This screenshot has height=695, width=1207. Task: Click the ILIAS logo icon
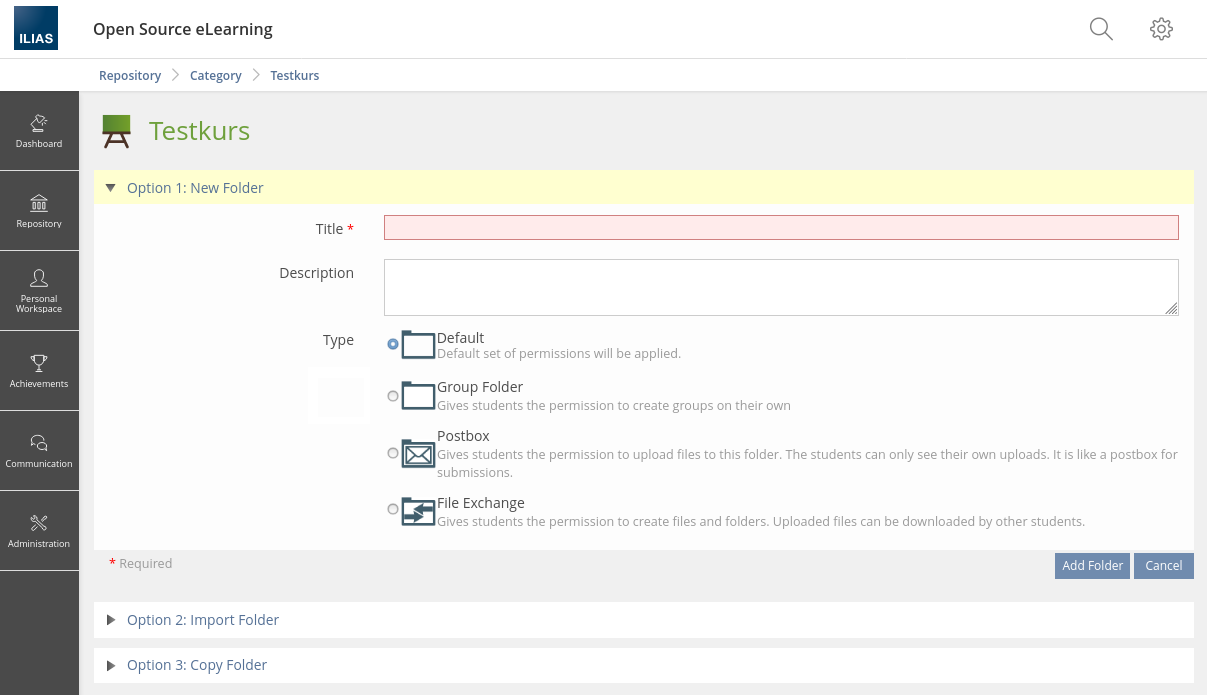36,28
